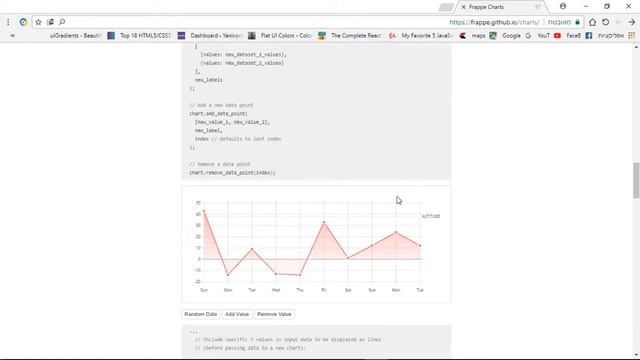
Task: Click the Remove Value button
Action: [274, 314]
